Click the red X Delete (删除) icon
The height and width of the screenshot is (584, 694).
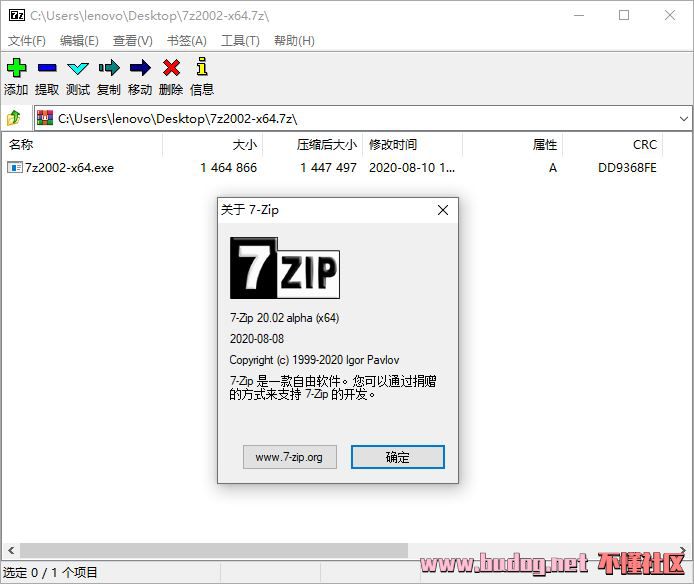(x=171, y=68)
